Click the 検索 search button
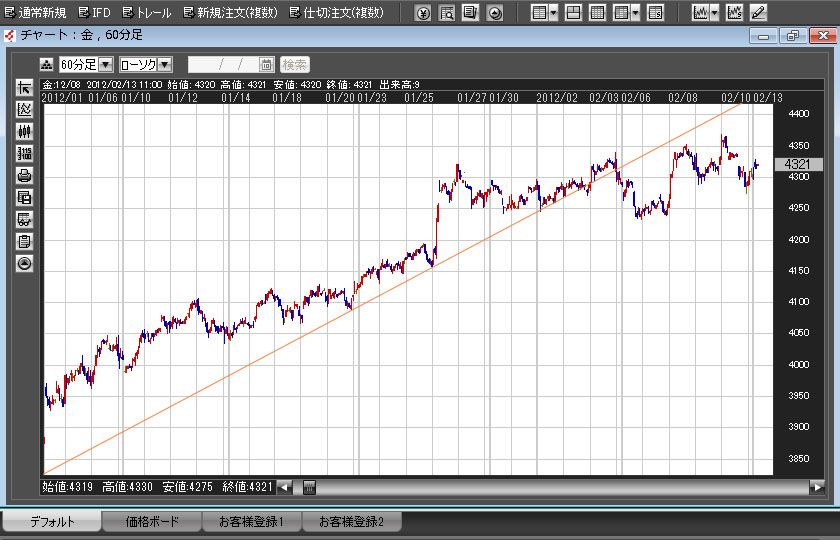The image size is (840, 540). (x=294, y=64)
